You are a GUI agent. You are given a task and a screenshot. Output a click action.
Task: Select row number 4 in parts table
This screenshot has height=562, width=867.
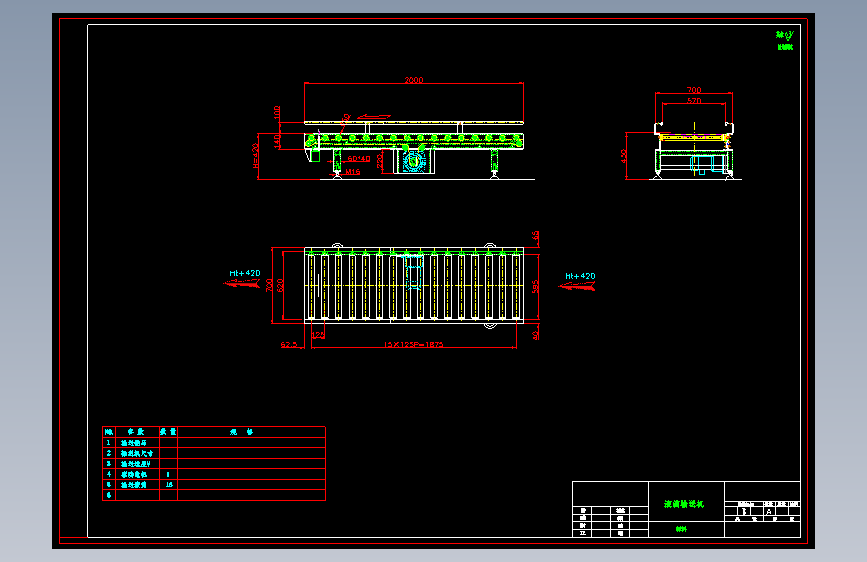(x=109, y=474)
